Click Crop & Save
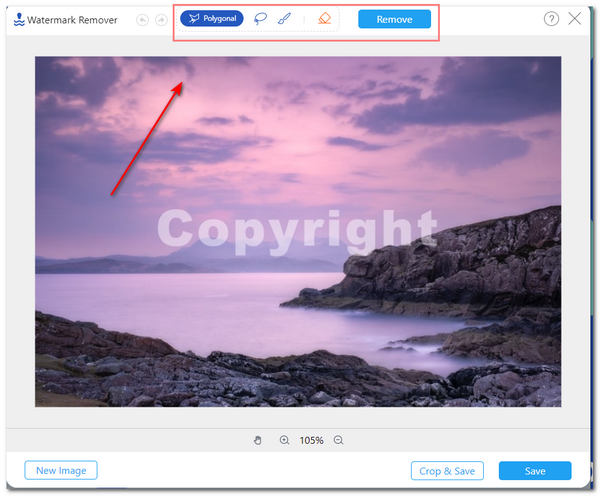Viewport: 600px width, 496px height. coord(447,471)
